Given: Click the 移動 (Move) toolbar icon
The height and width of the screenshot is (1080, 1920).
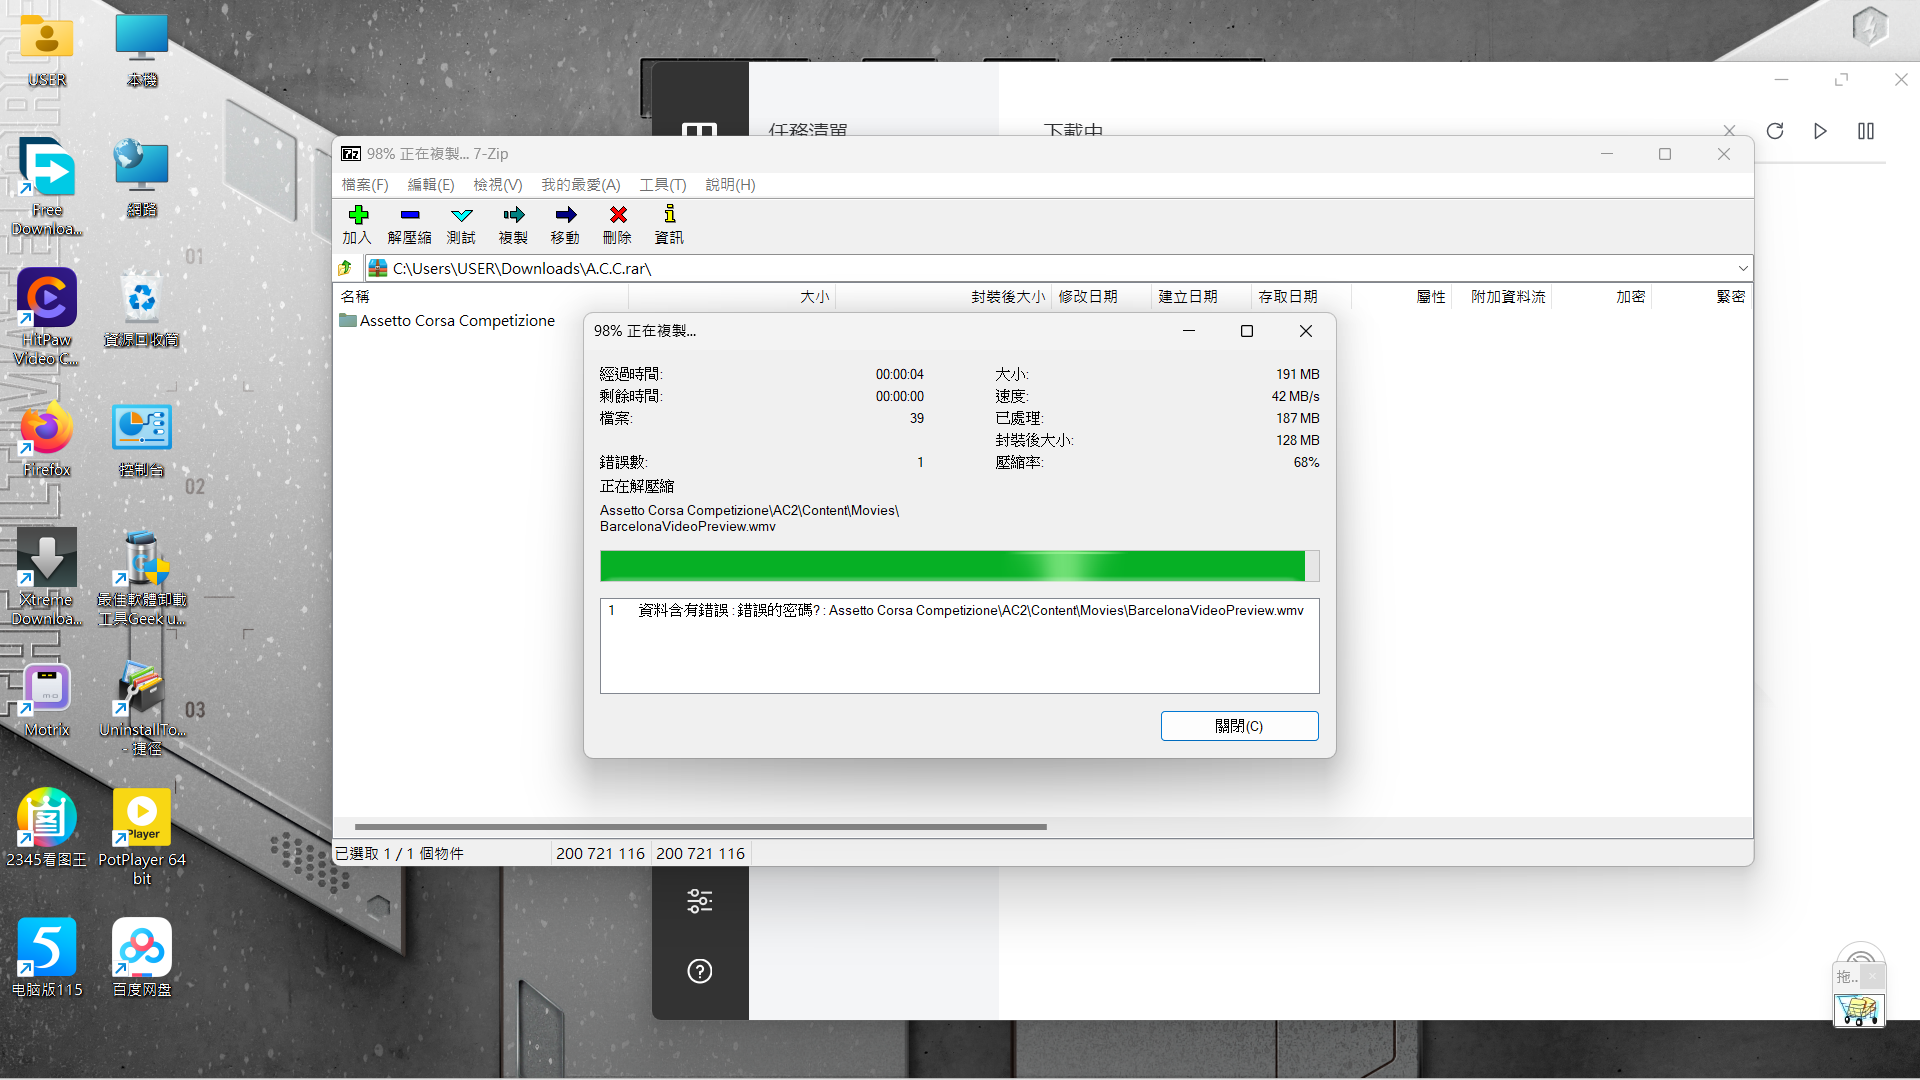Looking at the screenshot, I should 565,215.
